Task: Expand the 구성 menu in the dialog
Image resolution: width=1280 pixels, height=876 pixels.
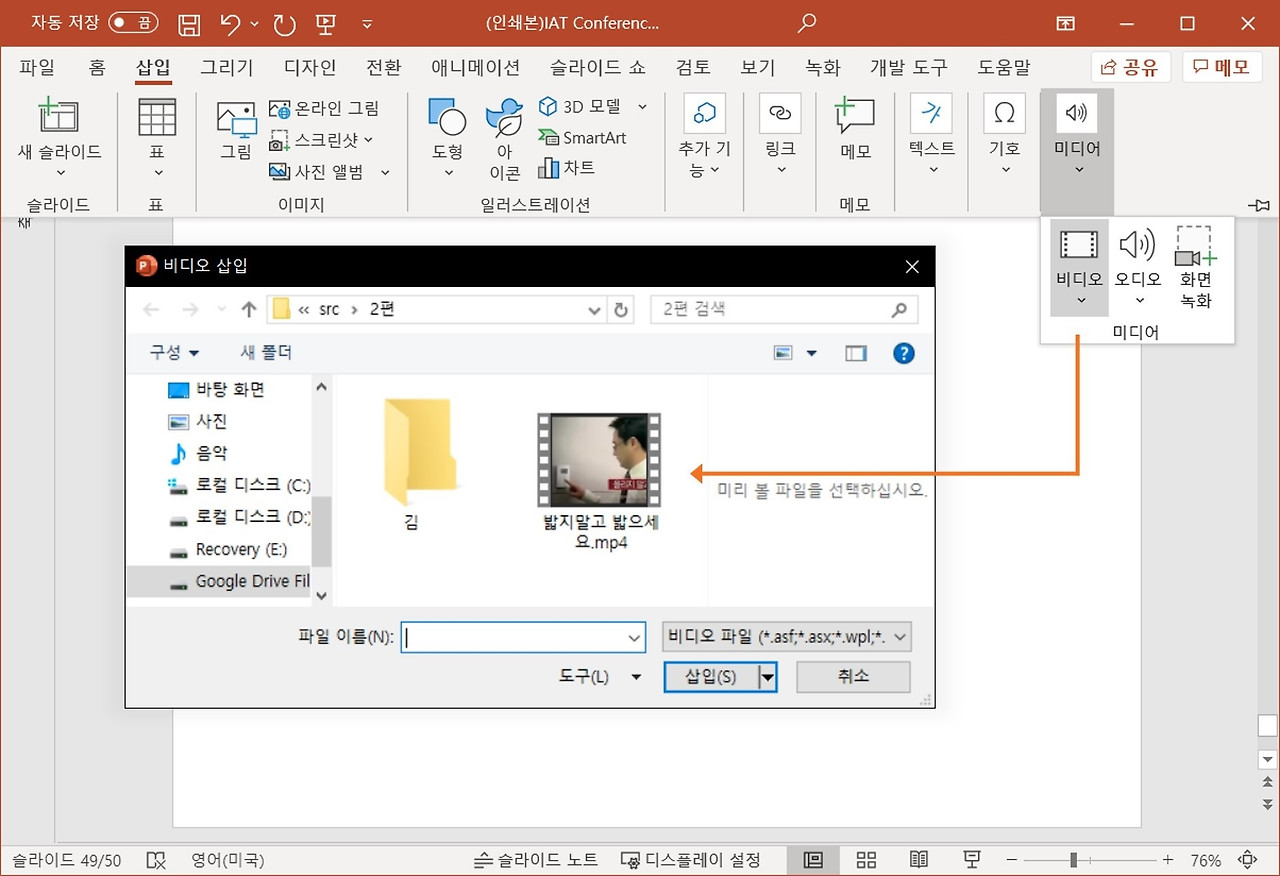Action: [174, 353]
